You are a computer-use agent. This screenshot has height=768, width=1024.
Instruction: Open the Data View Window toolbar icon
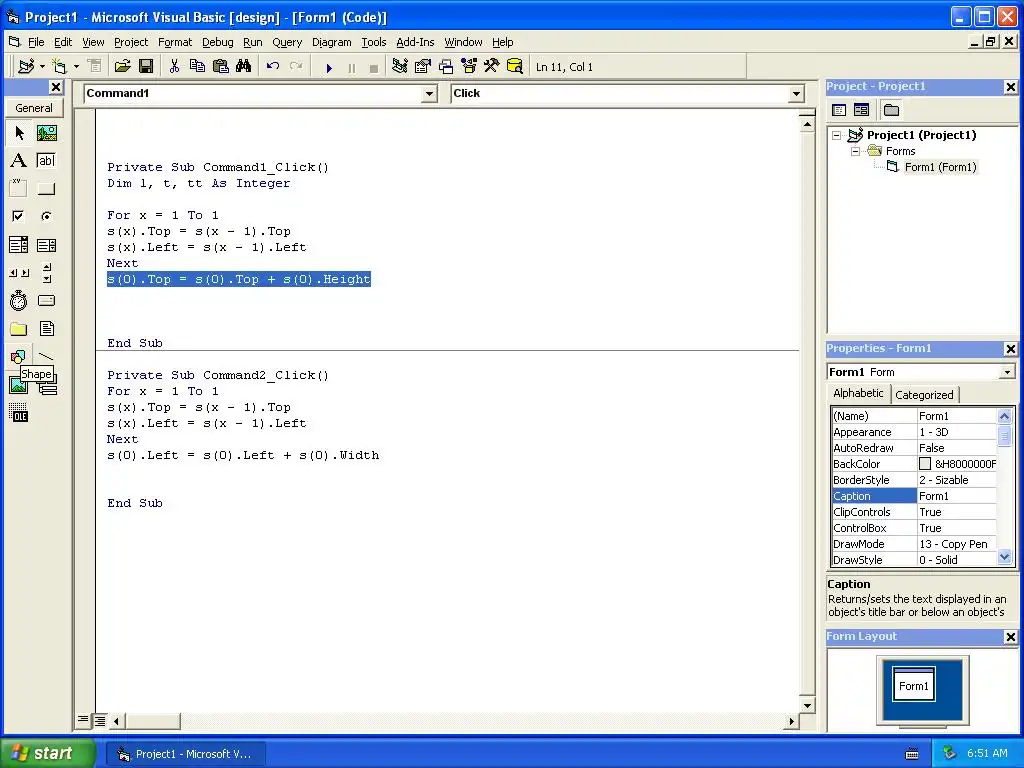point(515,66)
